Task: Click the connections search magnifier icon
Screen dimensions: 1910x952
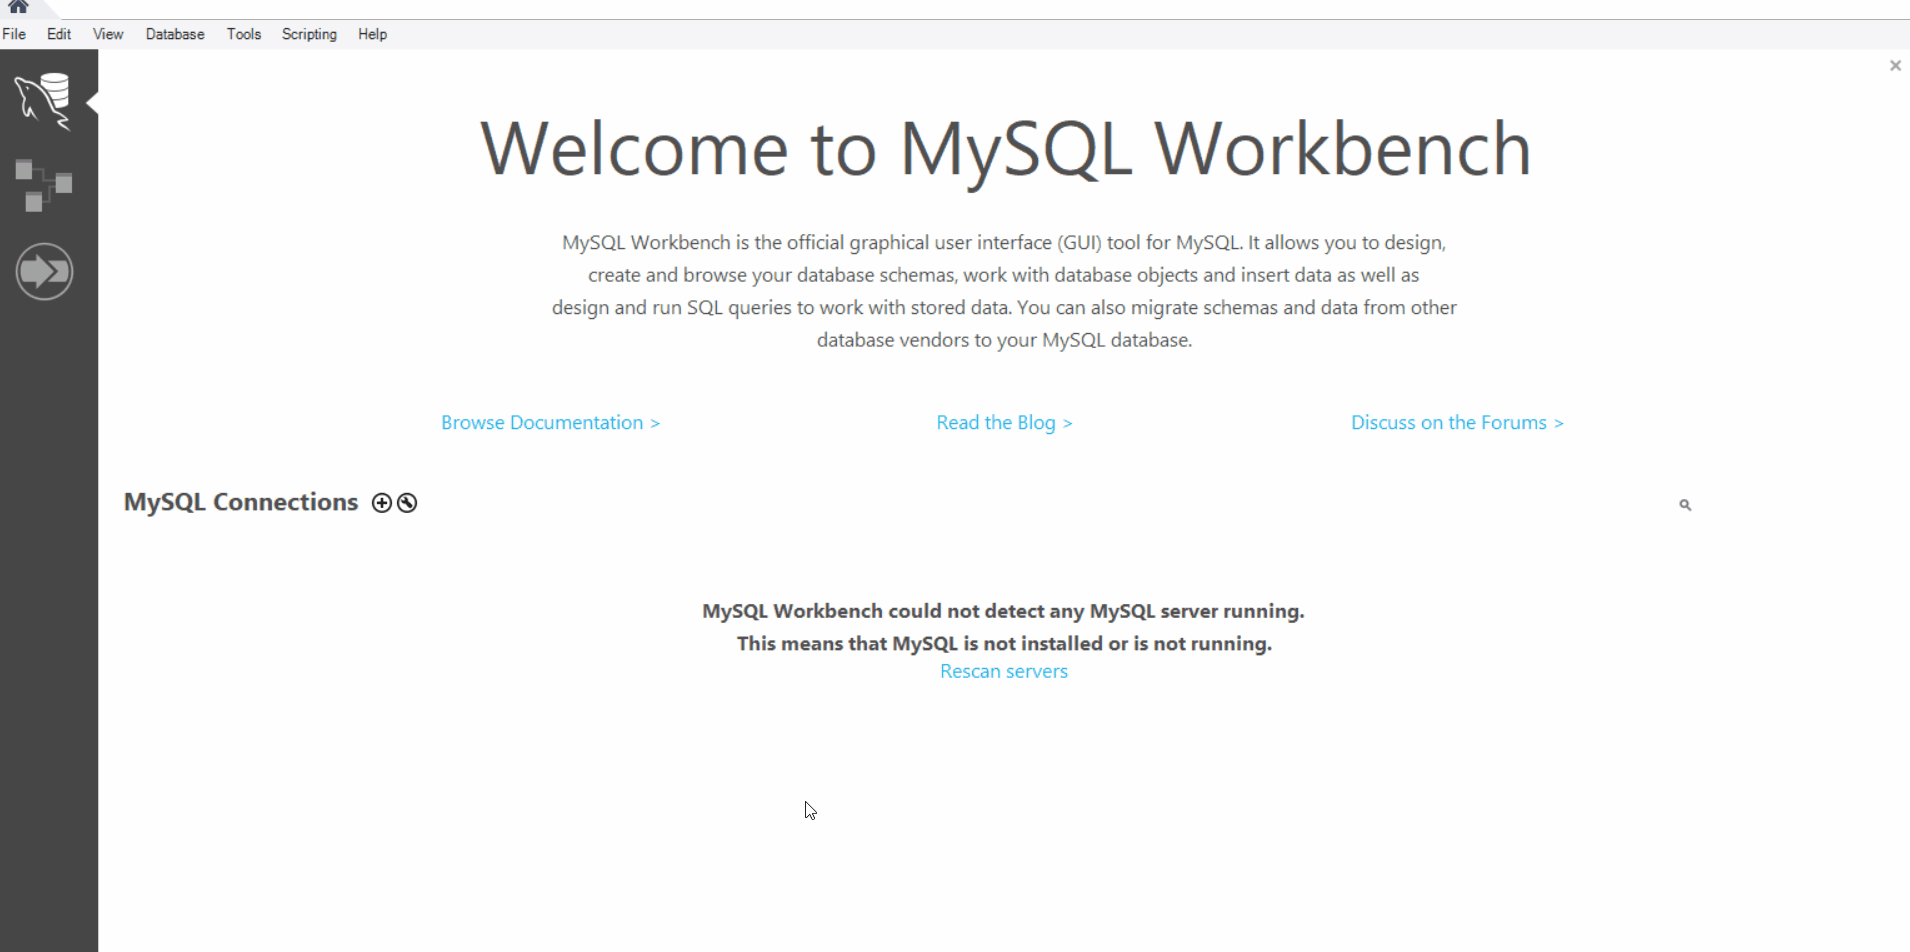Action: (1685, 505)
